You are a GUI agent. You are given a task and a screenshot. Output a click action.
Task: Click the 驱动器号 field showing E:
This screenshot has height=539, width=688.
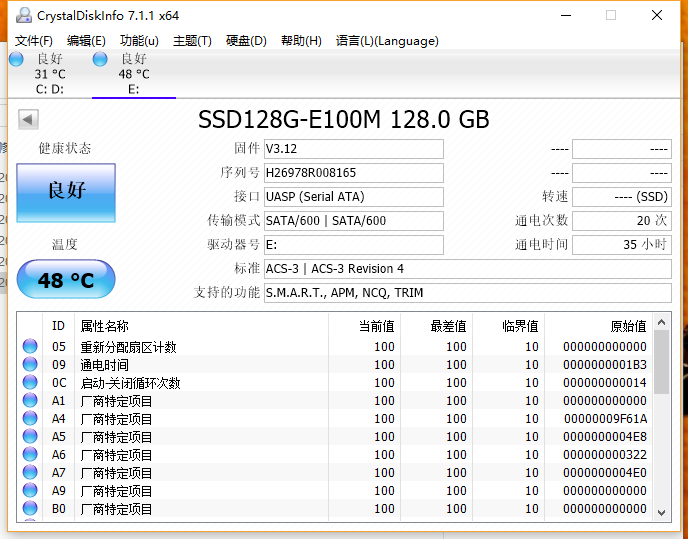coord(354,245)
